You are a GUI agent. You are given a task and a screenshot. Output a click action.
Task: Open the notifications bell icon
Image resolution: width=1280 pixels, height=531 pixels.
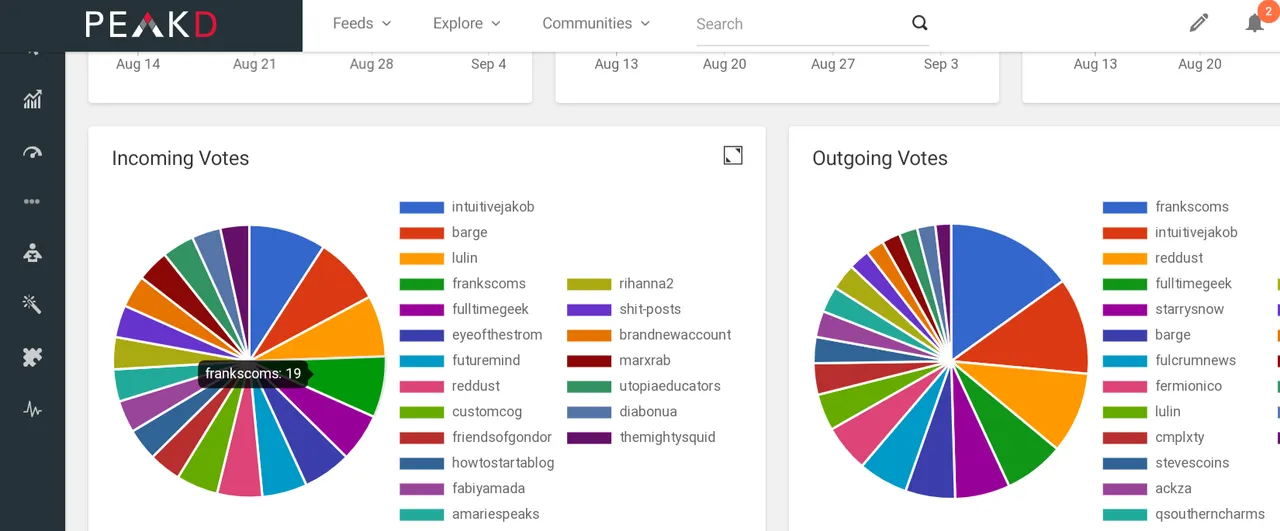(x=1255, y=23)
